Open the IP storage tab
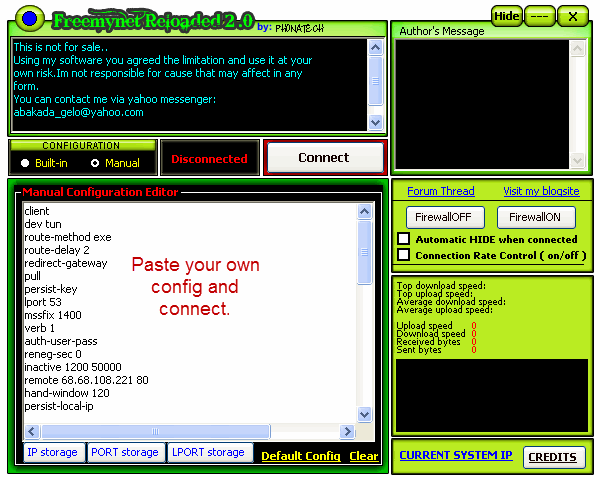Viewport: 600px width, 480px height. click(54, 452)
